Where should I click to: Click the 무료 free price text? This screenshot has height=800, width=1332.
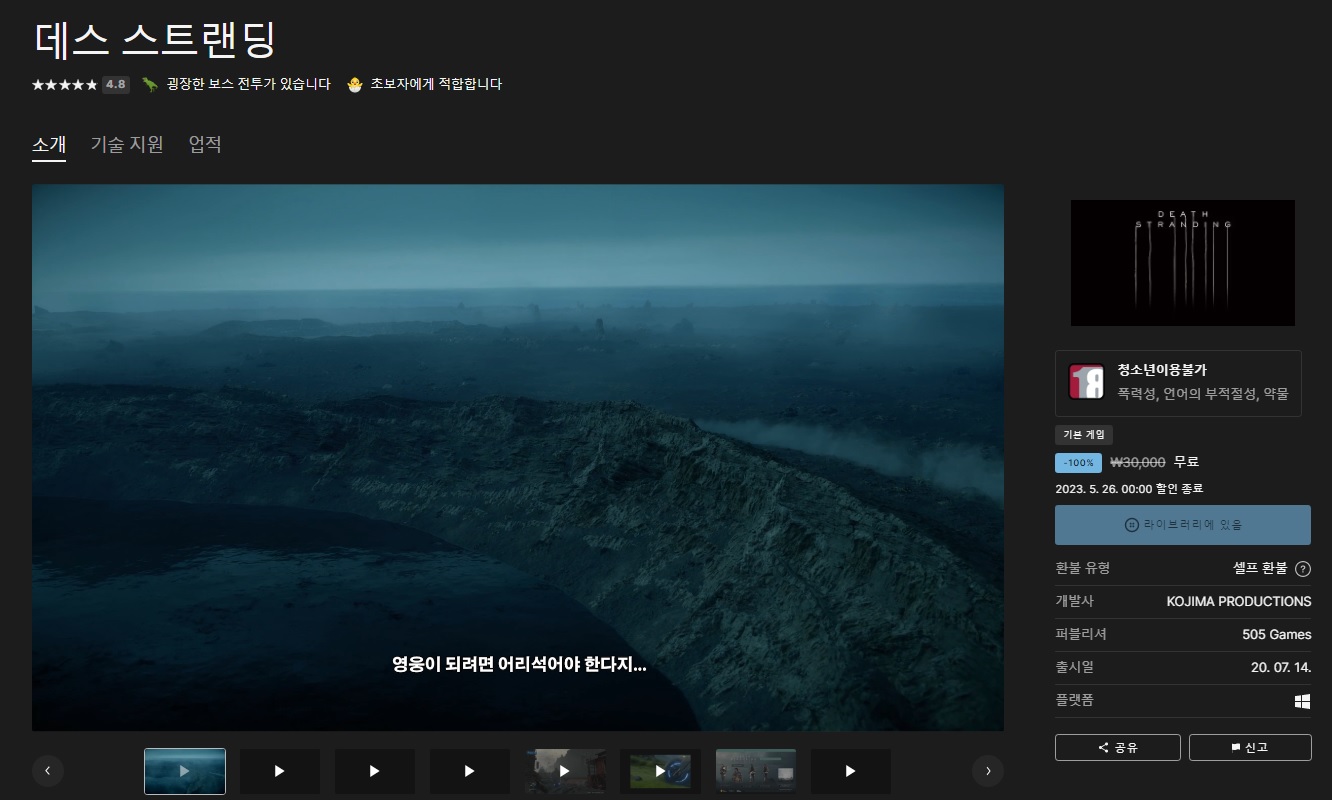pyautogui.click(x=1186, y=463)
